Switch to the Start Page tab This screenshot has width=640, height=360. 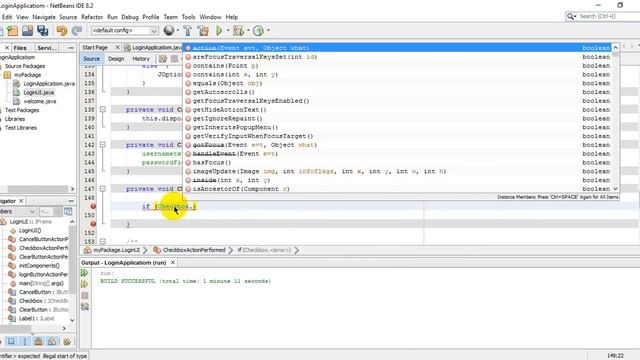95,47
